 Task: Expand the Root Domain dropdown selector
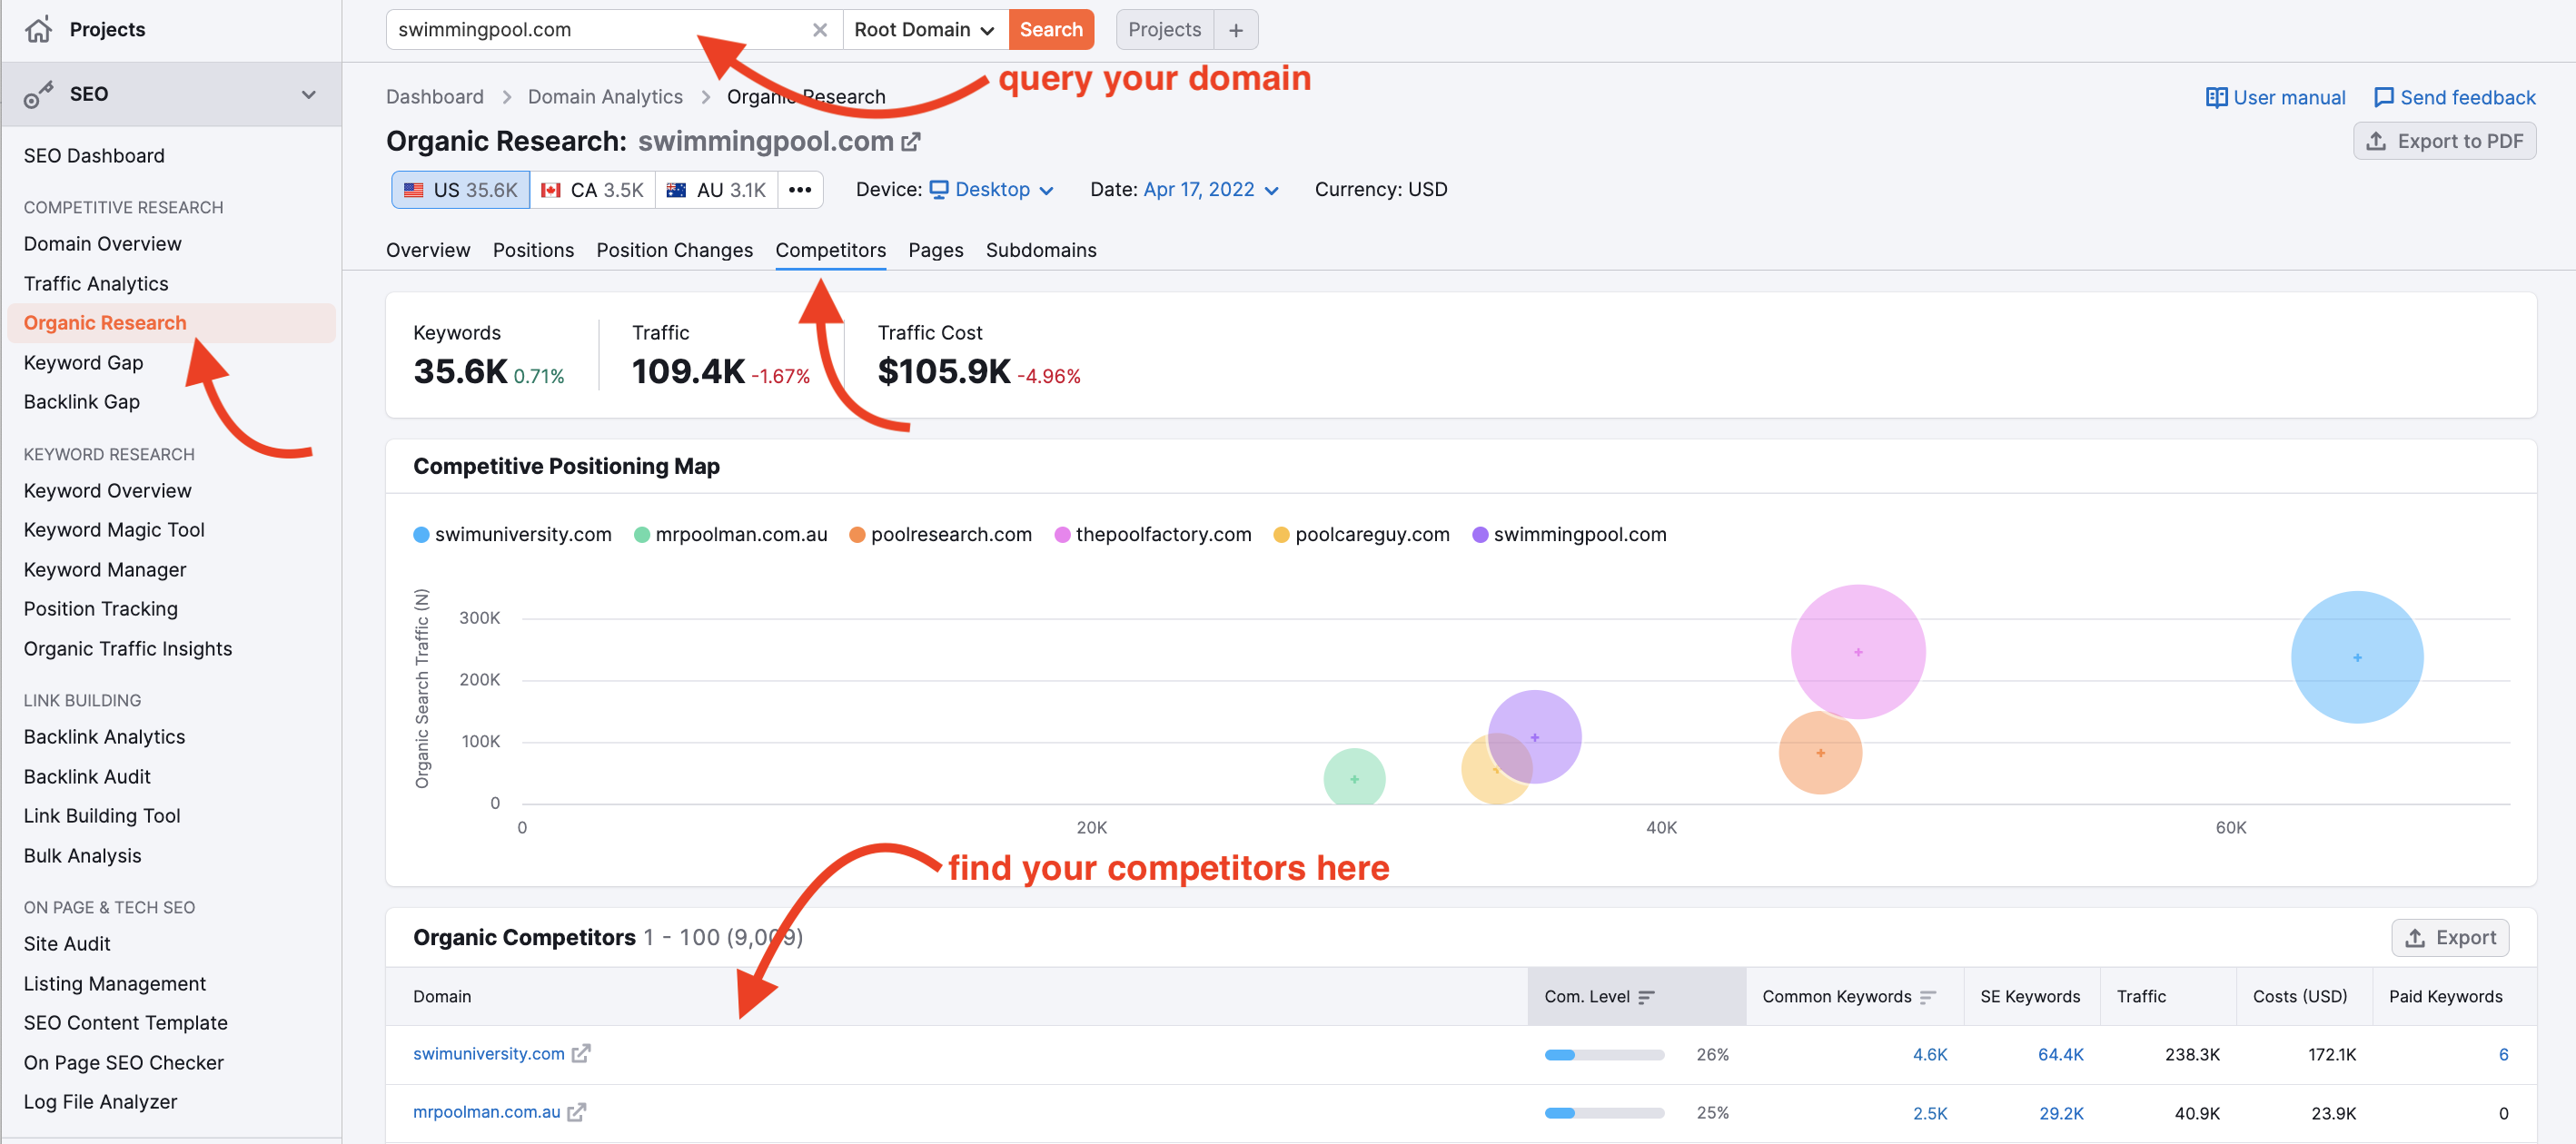coord(923,28)
